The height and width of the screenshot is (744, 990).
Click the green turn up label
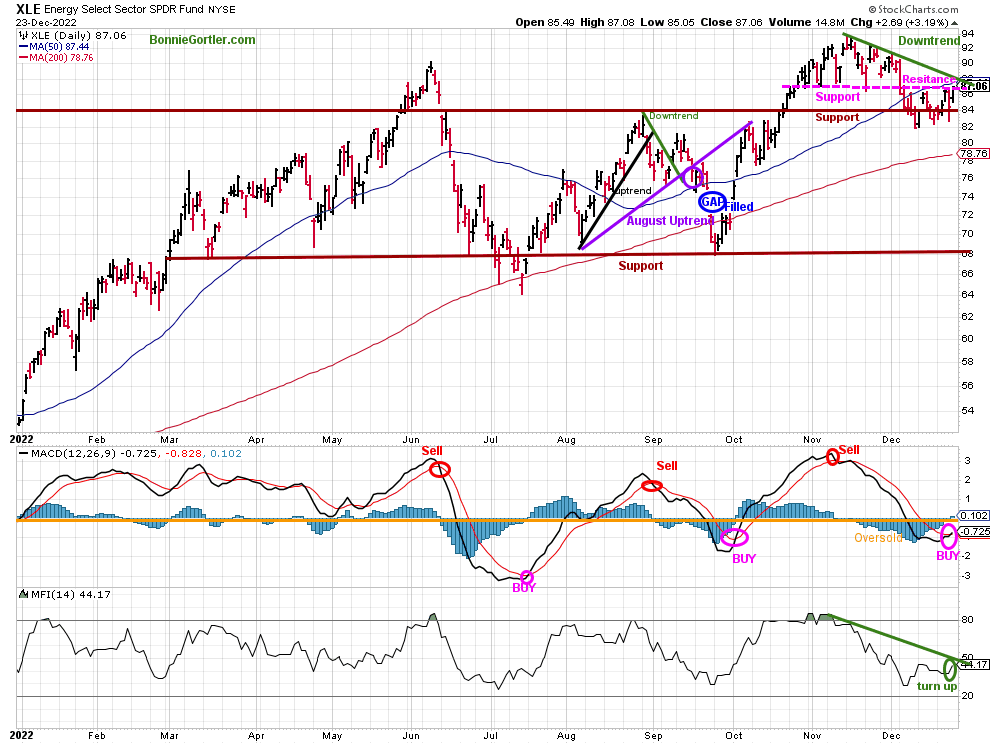(x=937, y=687)
